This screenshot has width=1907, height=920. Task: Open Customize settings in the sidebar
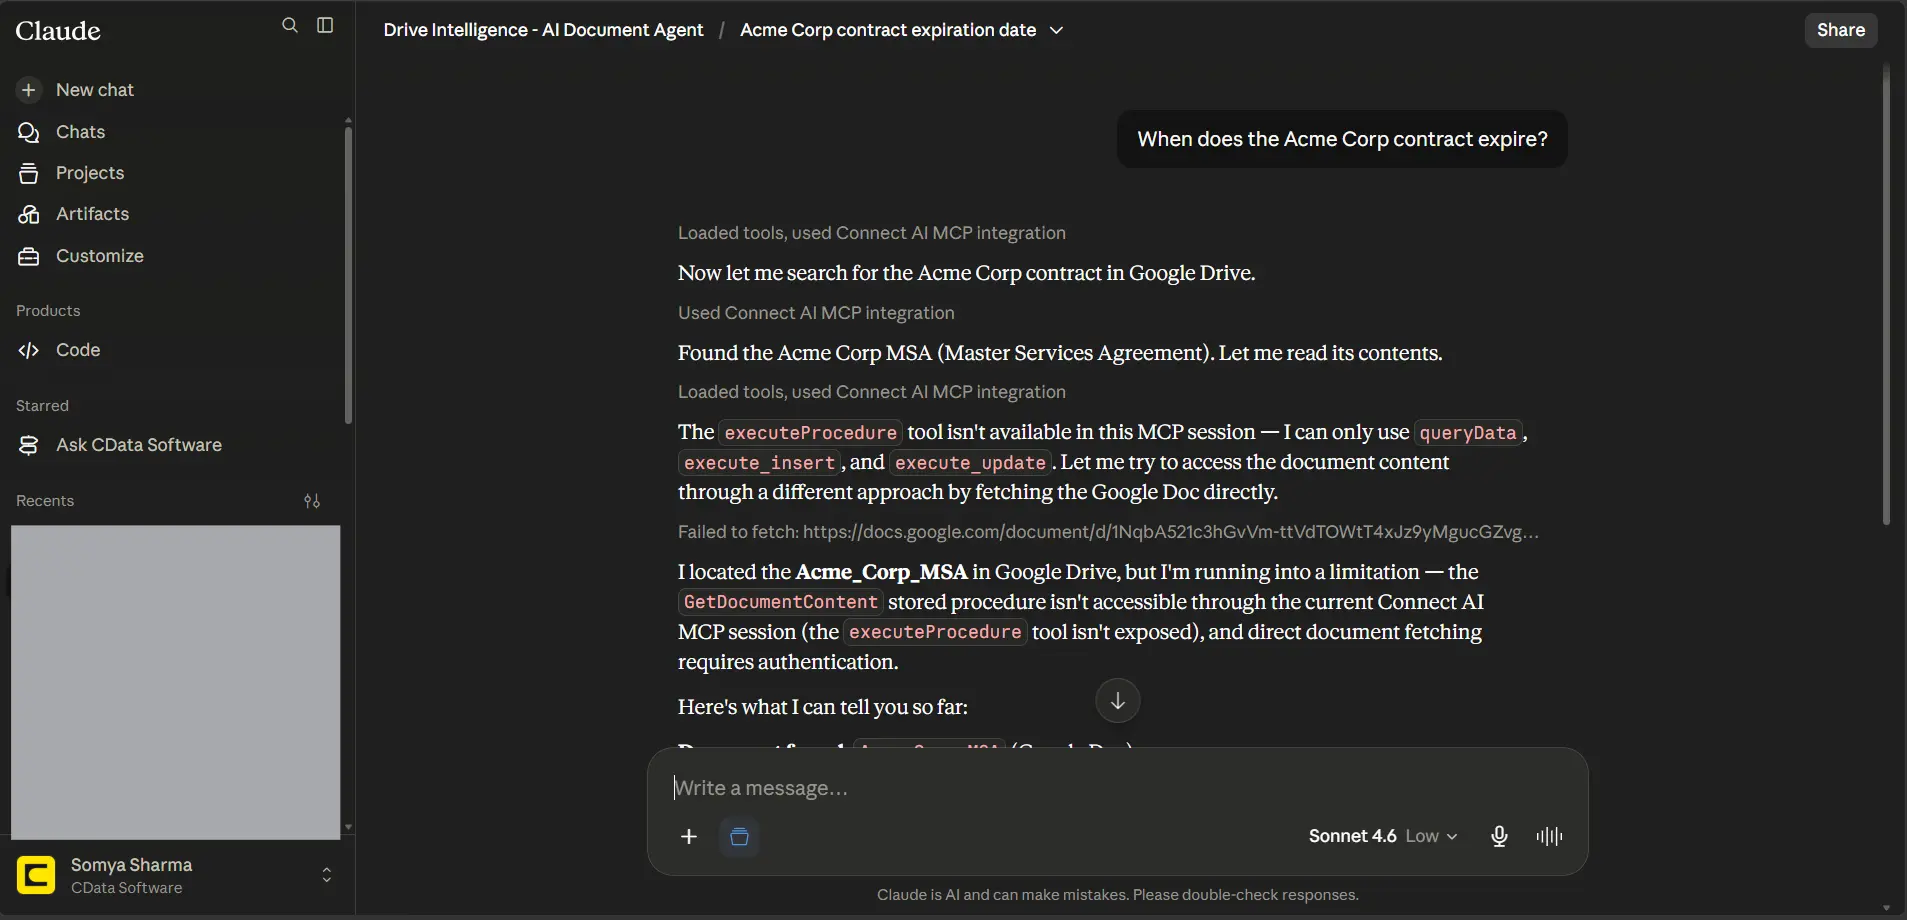coord(100,256)
